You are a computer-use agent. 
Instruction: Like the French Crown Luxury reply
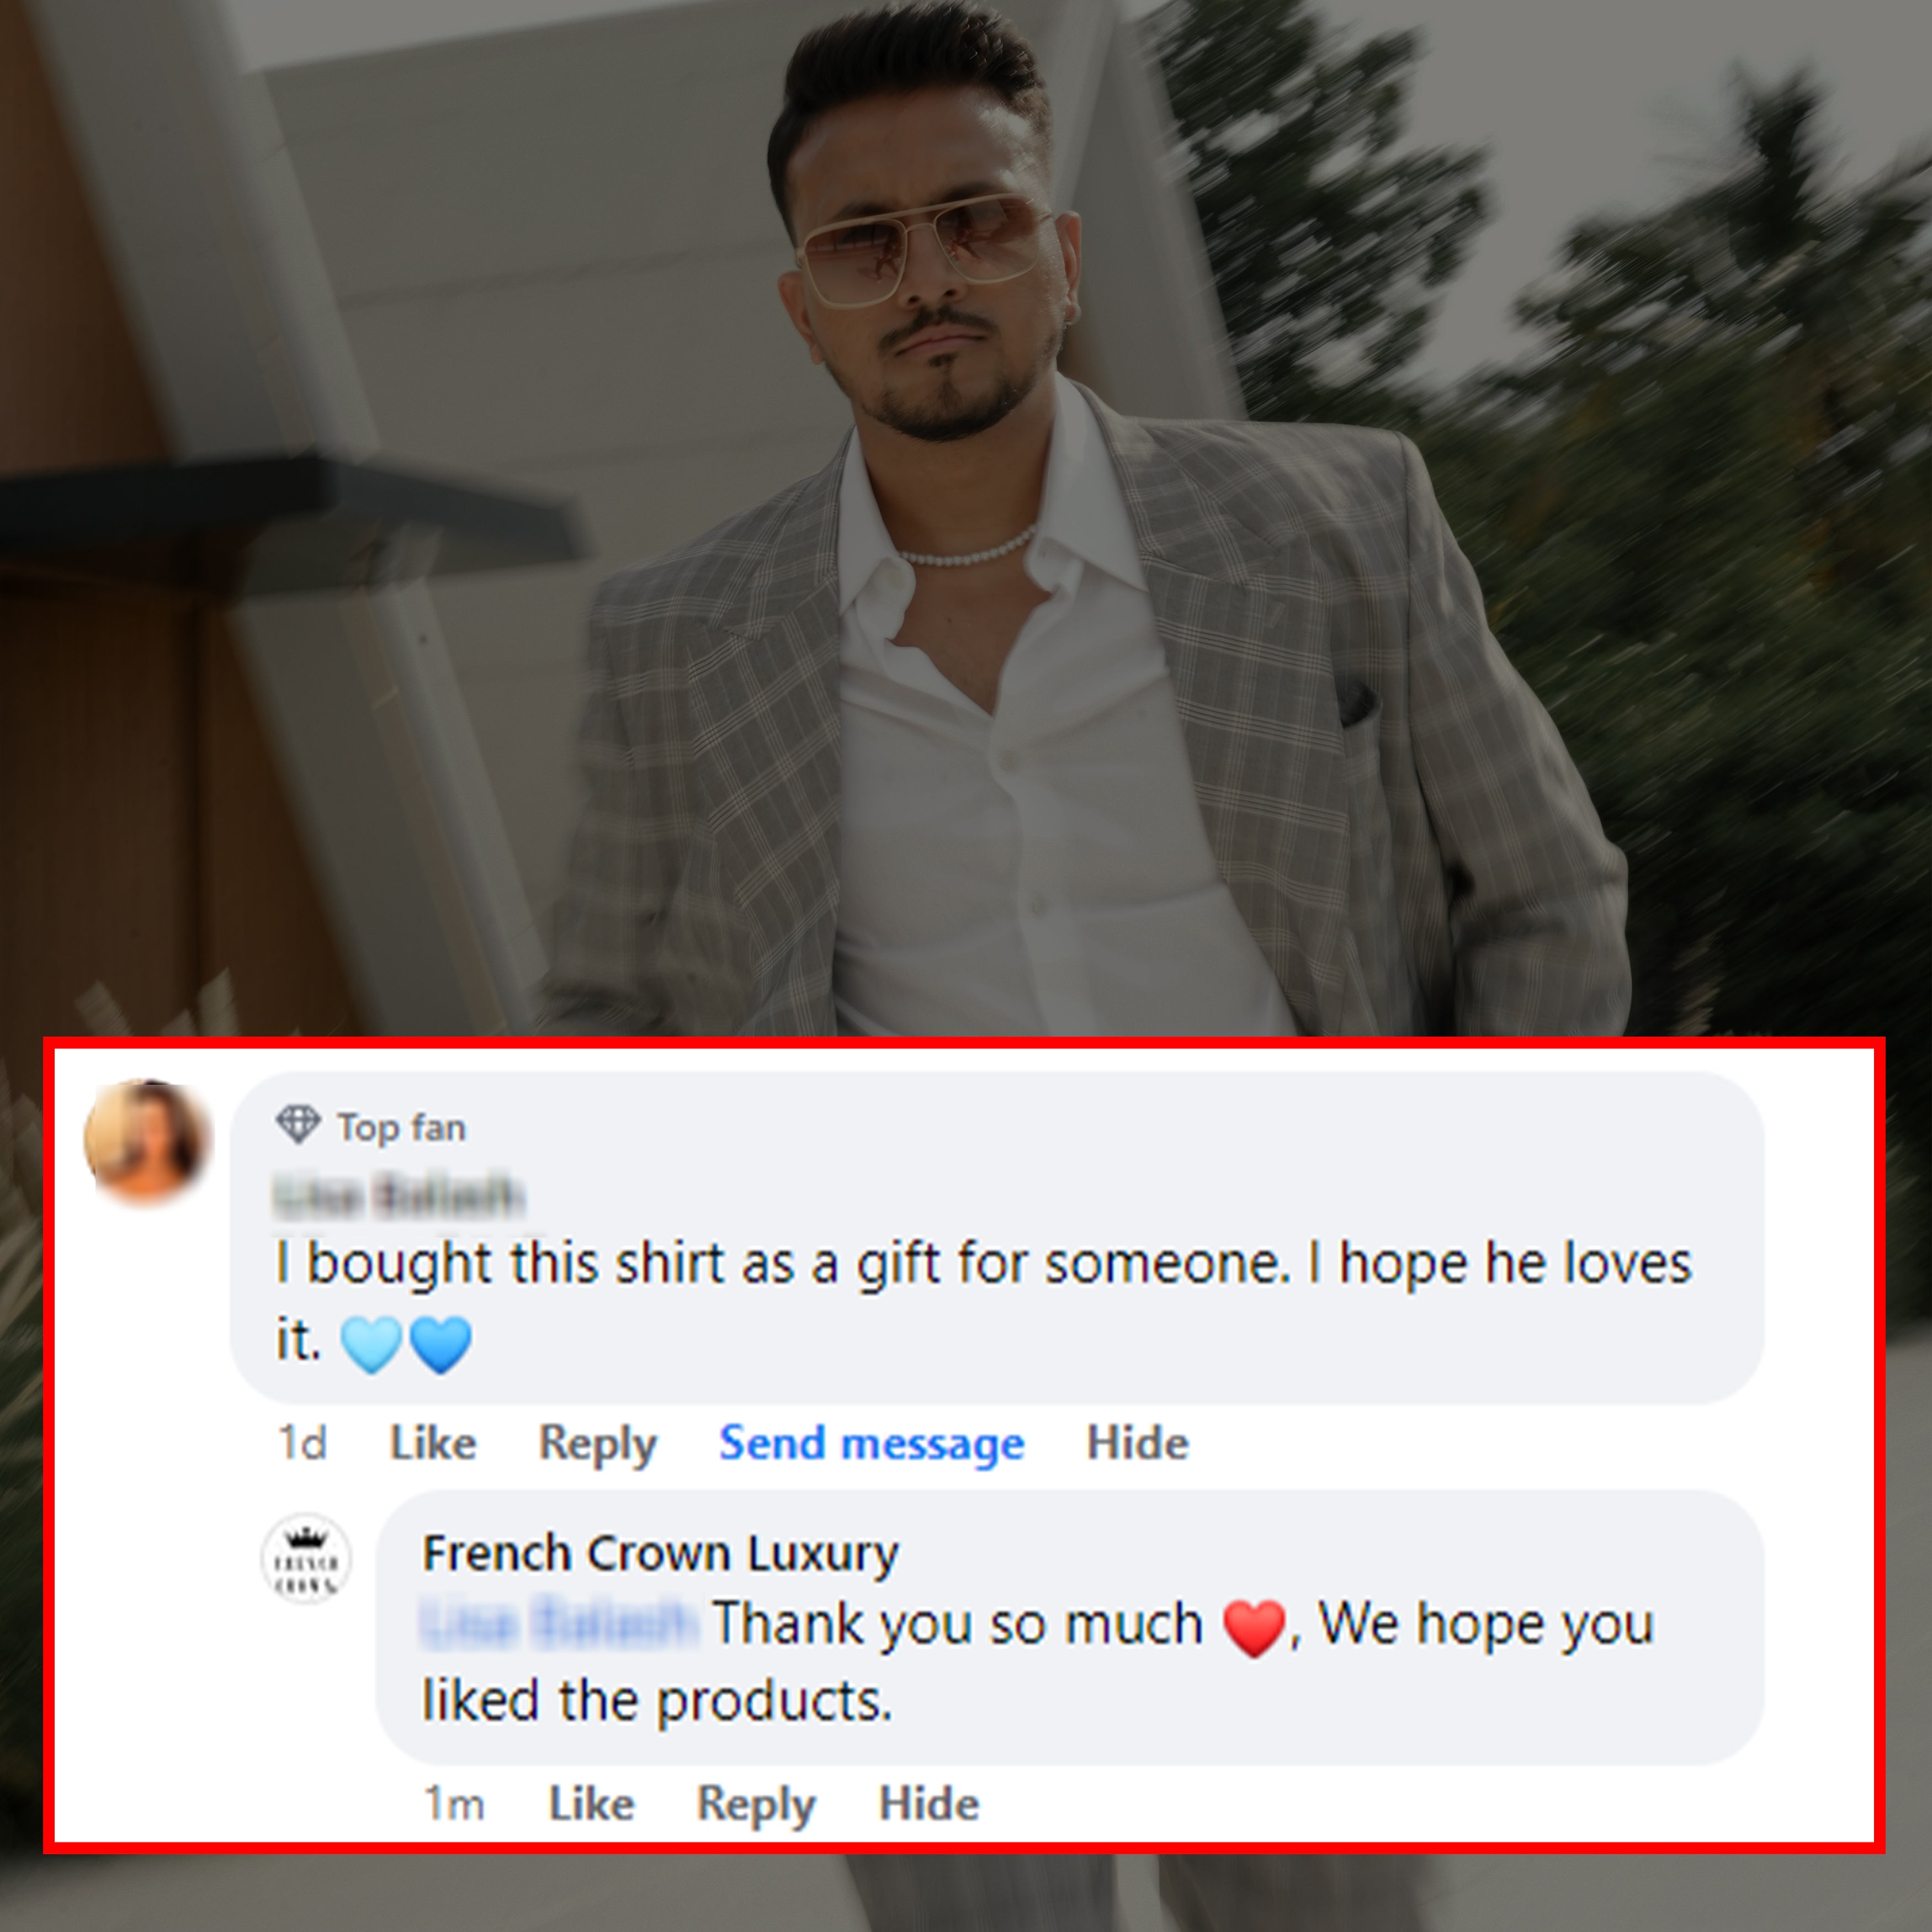point(591,1804)
